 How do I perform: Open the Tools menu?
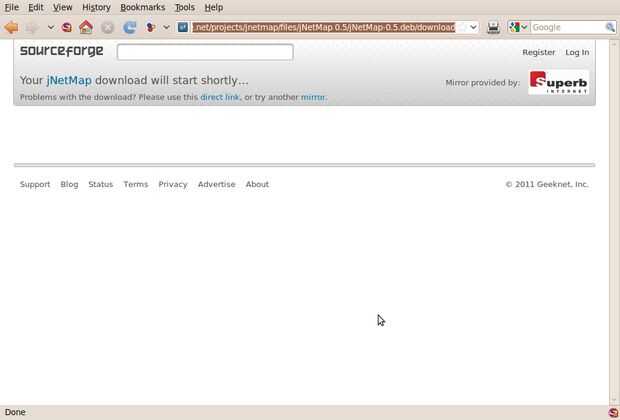pos(185,8)
